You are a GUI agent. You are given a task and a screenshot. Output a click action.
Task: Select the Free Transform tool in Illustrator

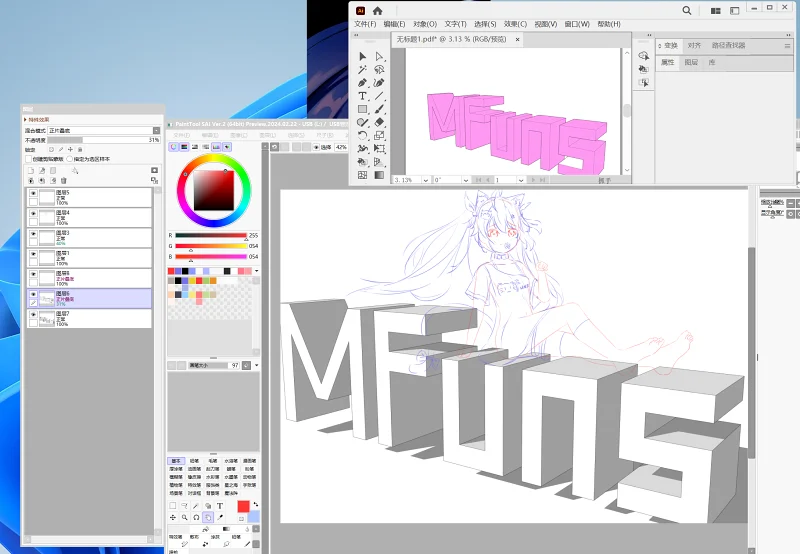(x=379, y=148)
